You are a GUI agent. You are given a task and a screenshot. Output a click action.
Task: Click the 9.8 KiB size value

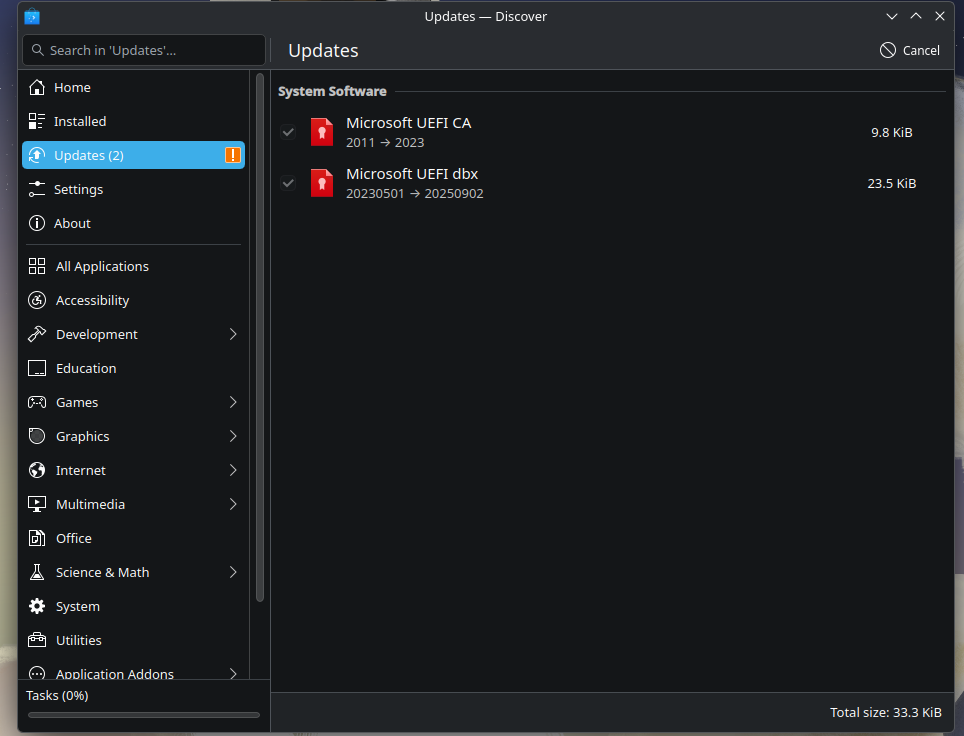pos(891,132)
